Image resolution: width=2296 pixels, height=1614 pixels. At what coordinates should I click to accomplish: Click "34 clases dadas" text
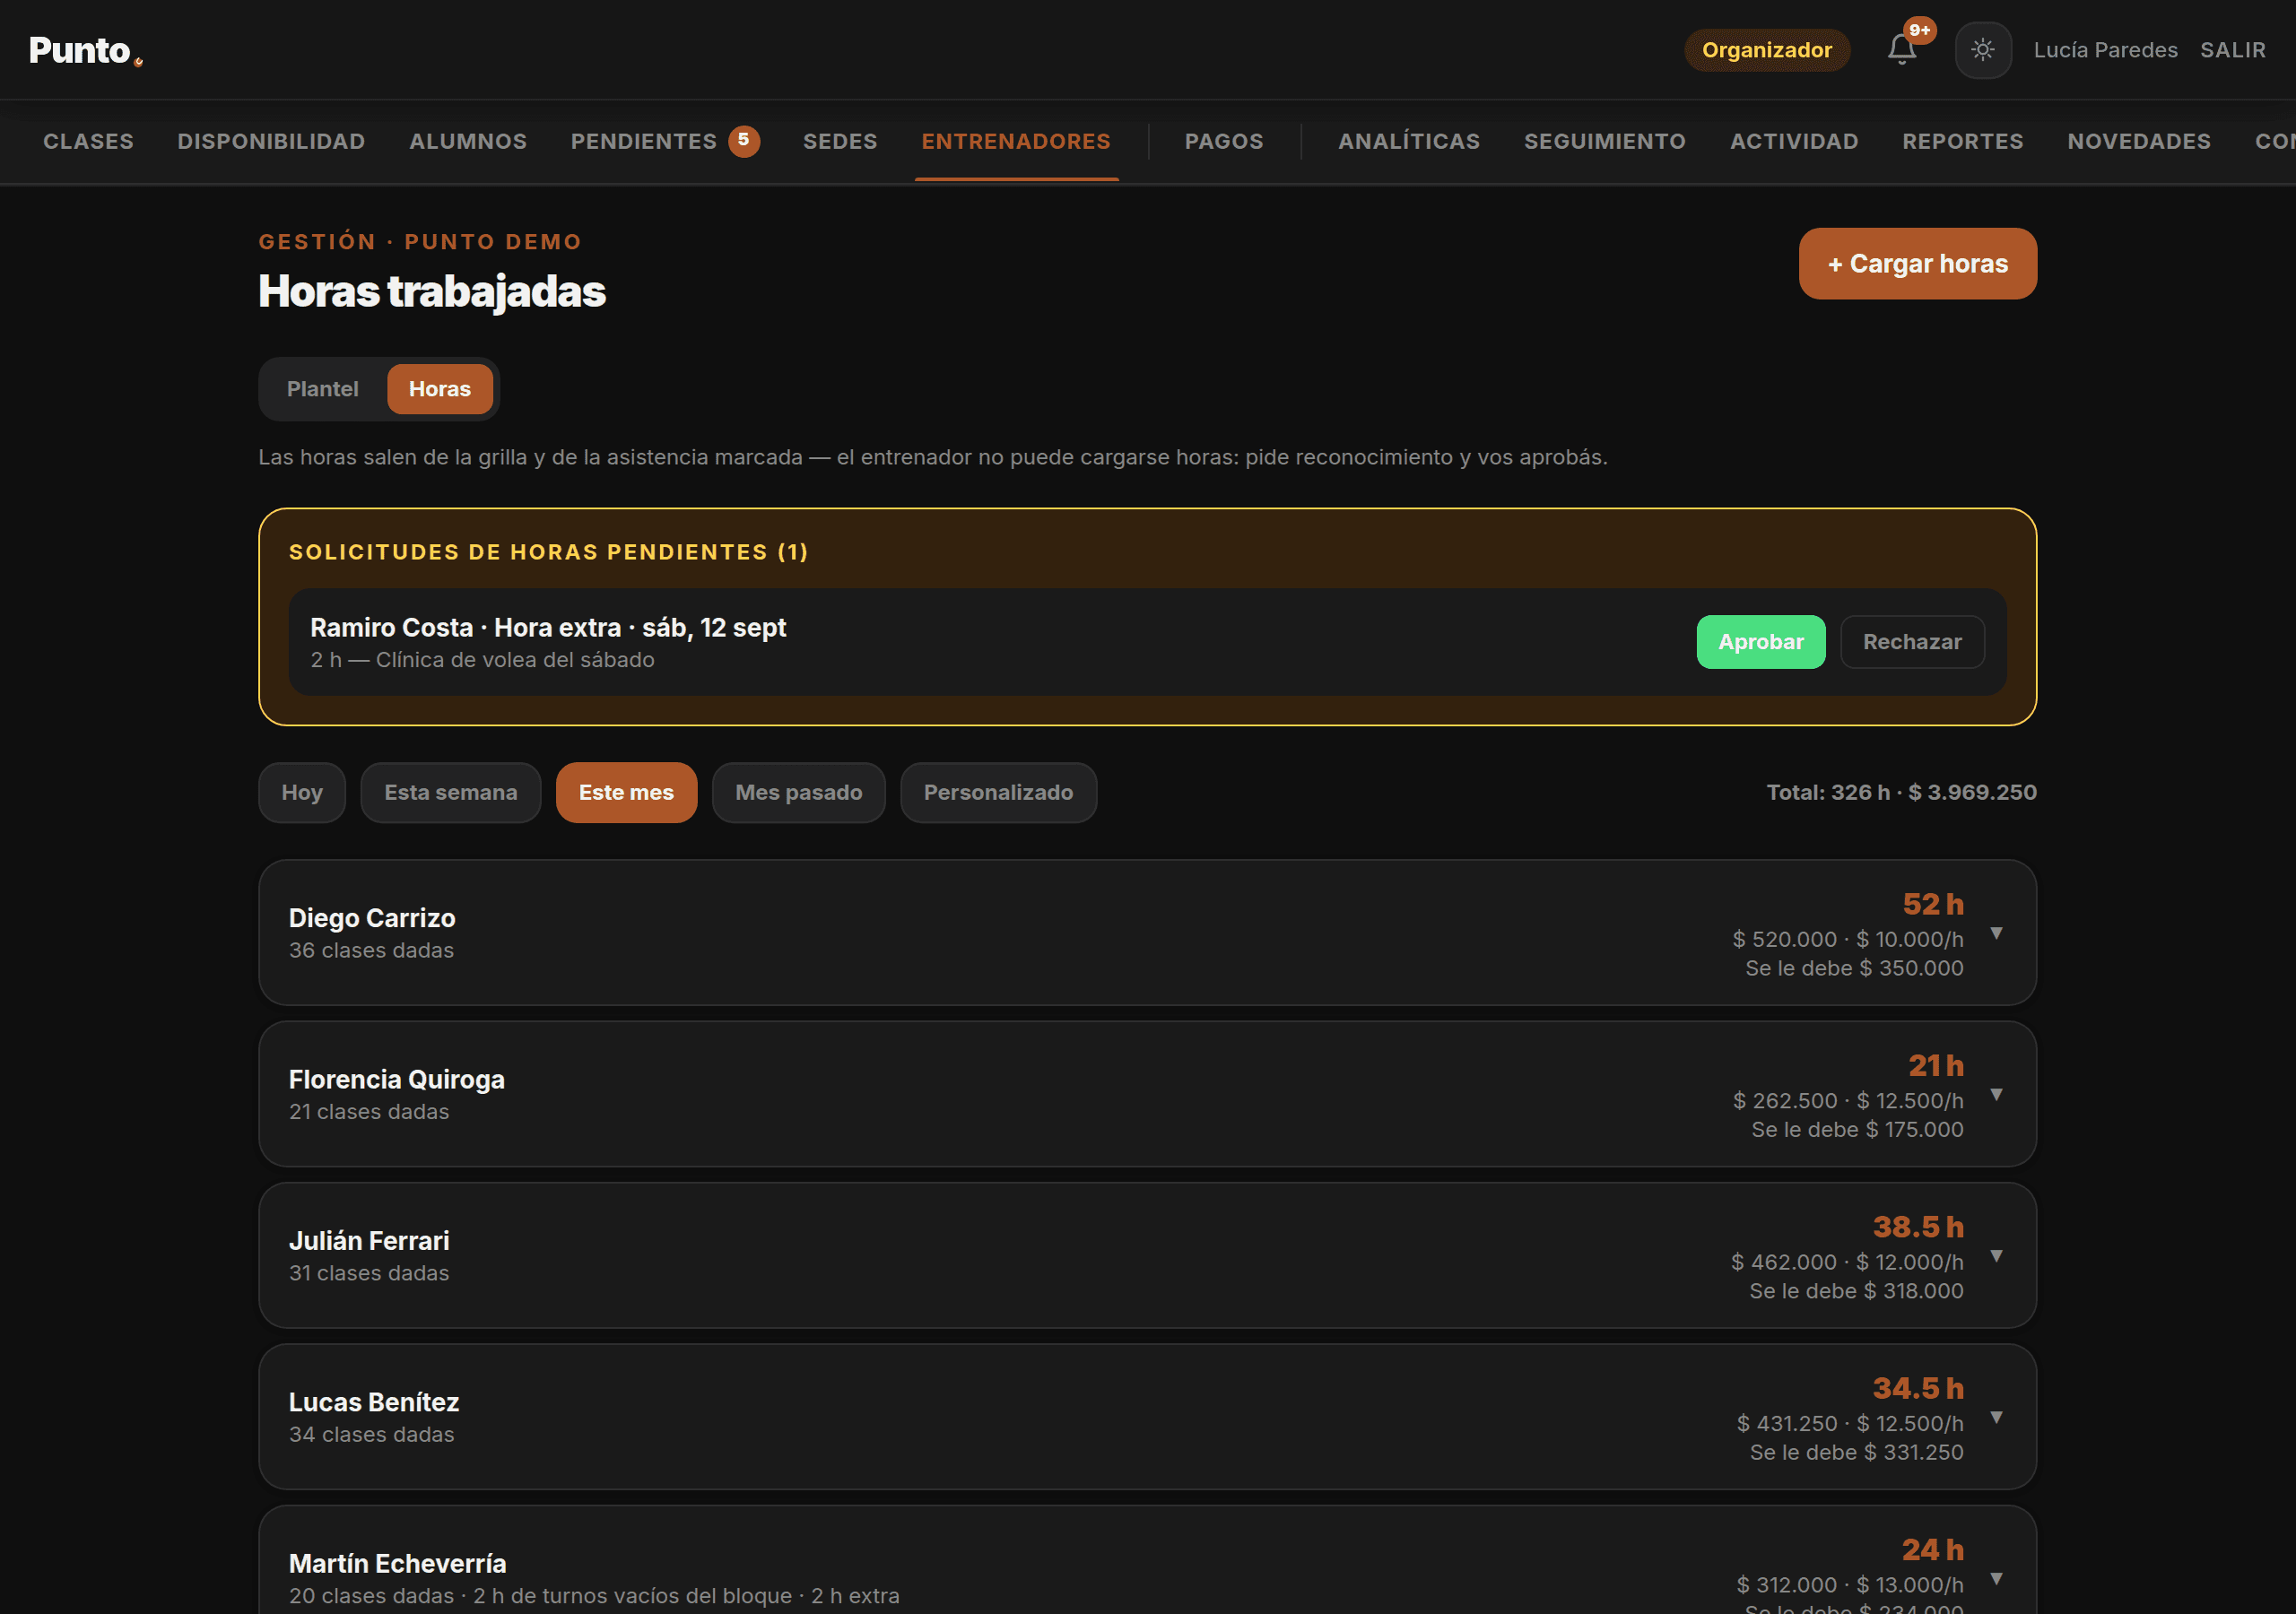click(371, 1434)
